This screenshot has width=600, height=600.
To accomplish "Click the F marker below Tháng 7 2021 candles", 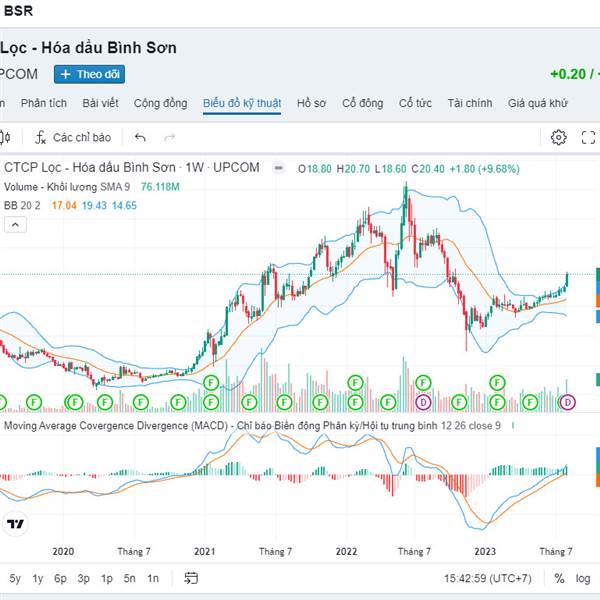I will pos(284,402).
